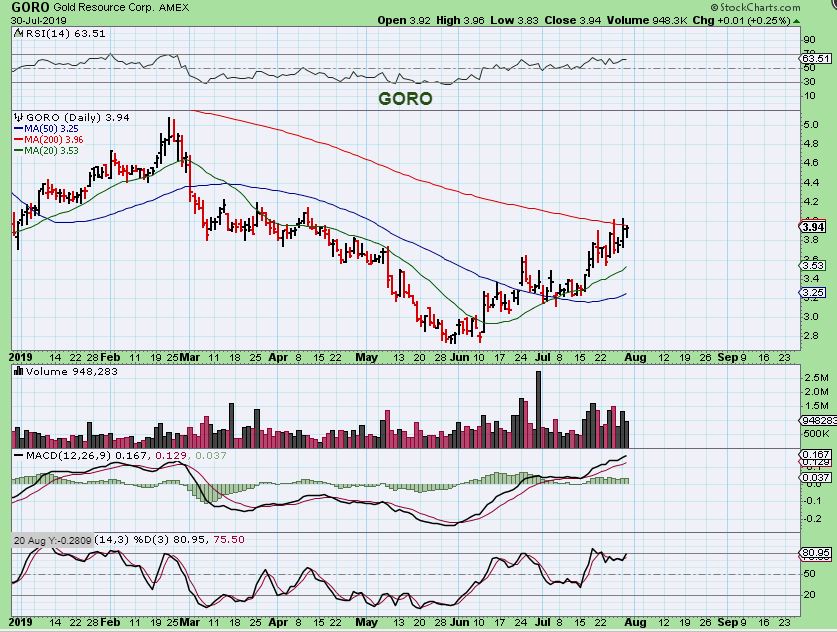Click the black MACD legend line marker
The width and height of the screenshot is (837, 632).
tap(19, 456)
